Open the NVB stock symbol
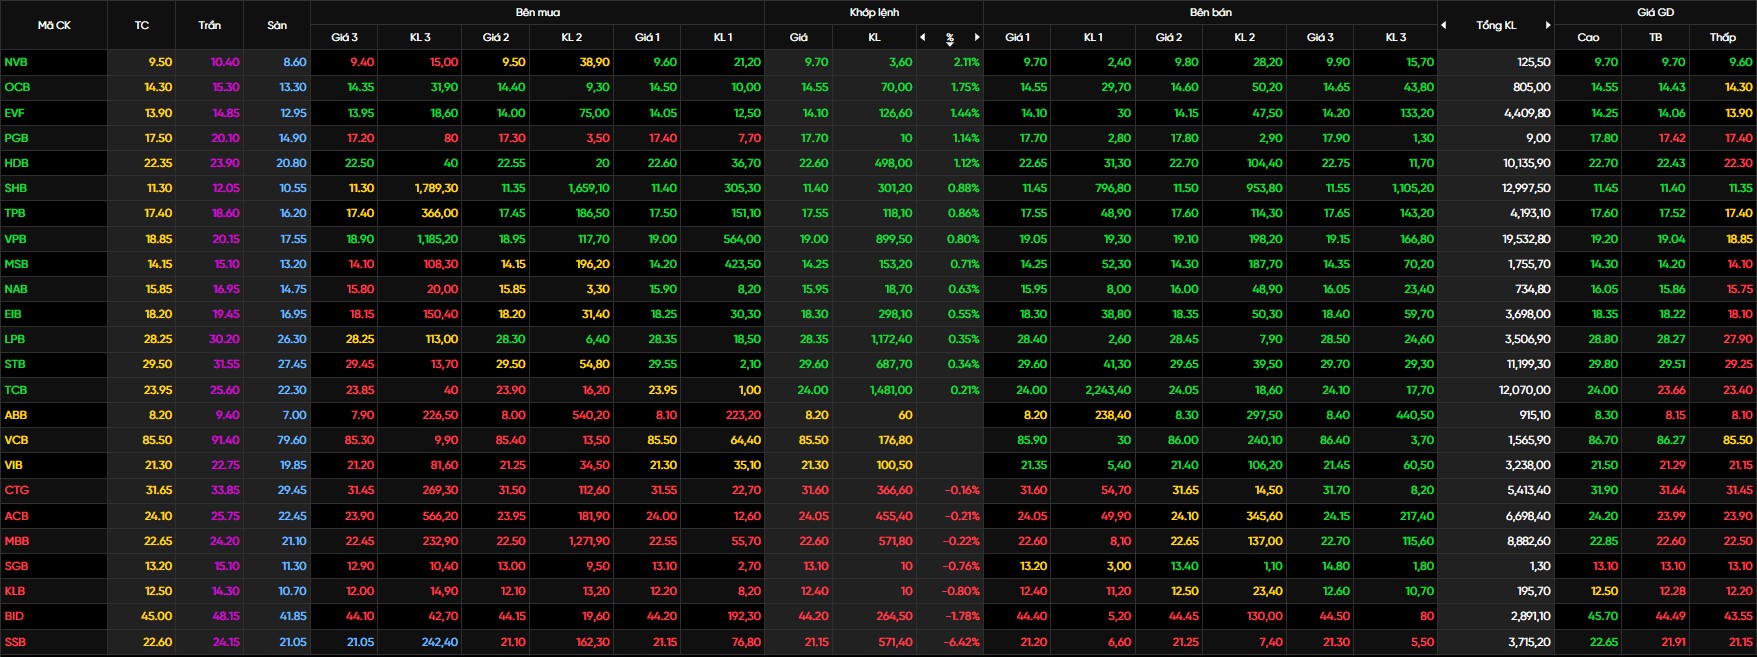 pos(16,62)
